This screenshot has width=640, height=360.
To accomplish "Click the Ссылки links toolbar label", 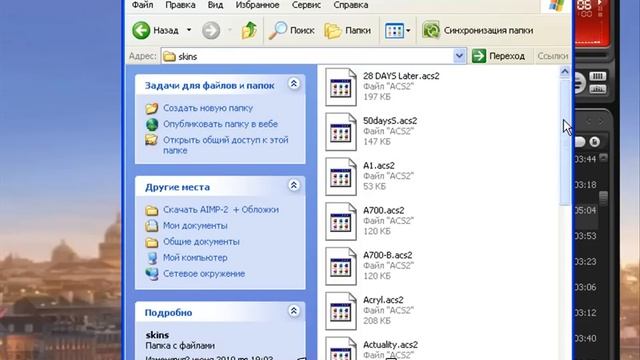I will (x=553, y=56).
